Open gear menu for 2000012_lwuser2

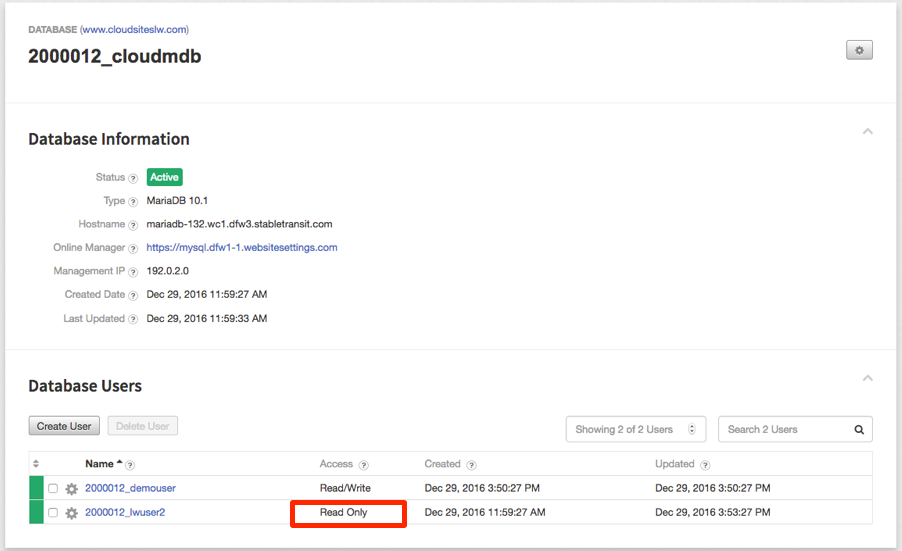(x=71, y=513)
